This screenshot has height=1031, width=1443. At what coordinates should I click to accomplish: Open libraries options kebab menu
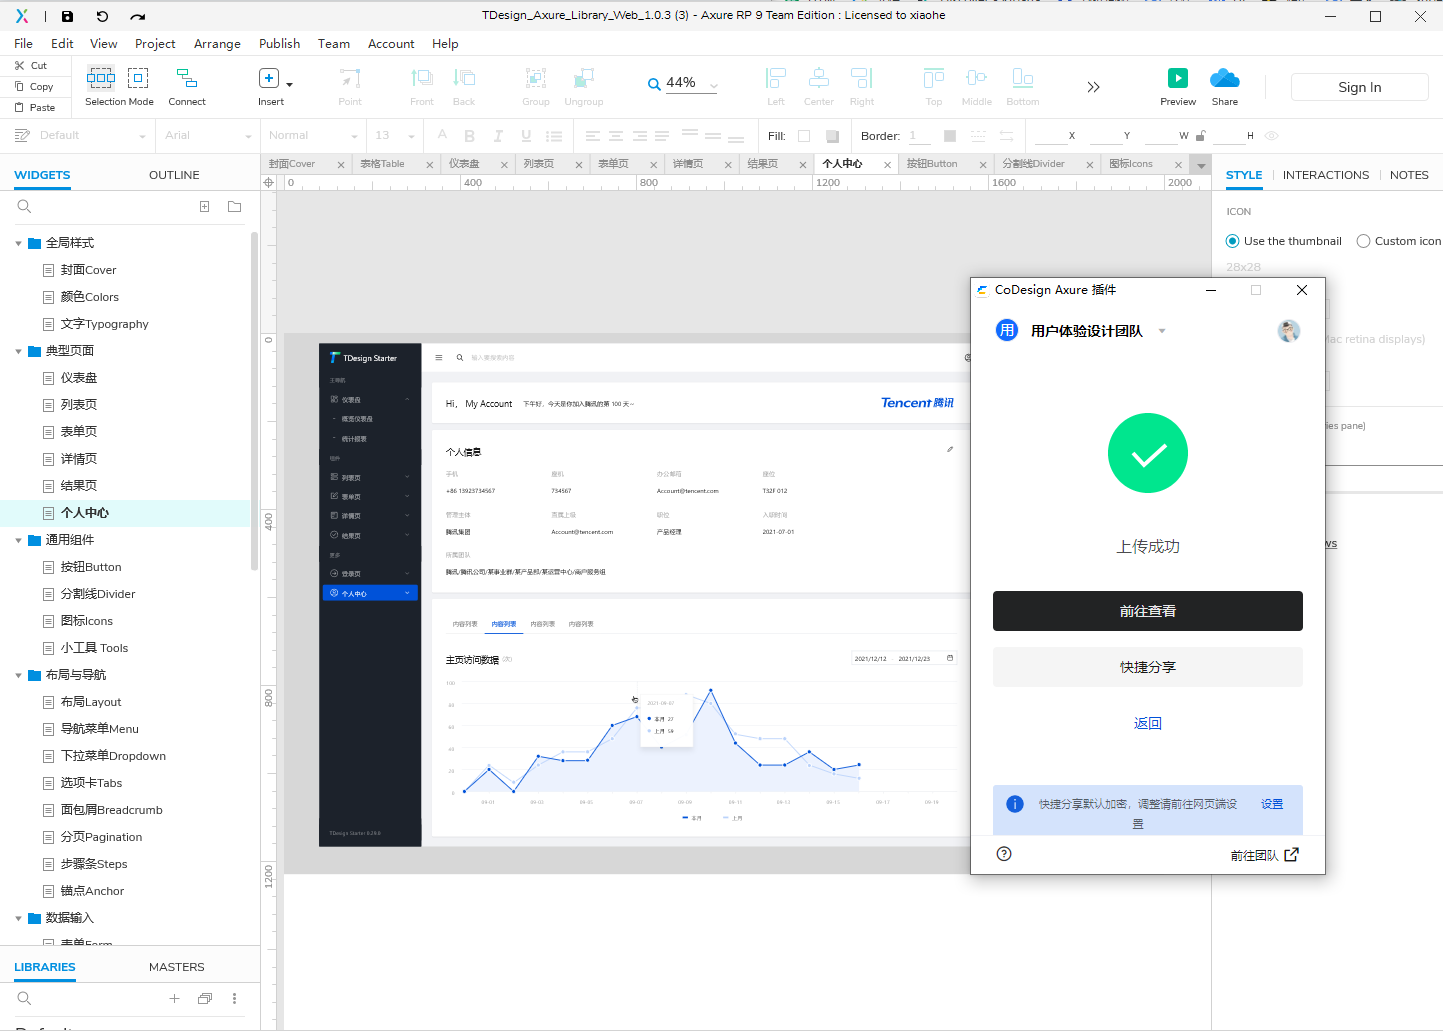235,998
